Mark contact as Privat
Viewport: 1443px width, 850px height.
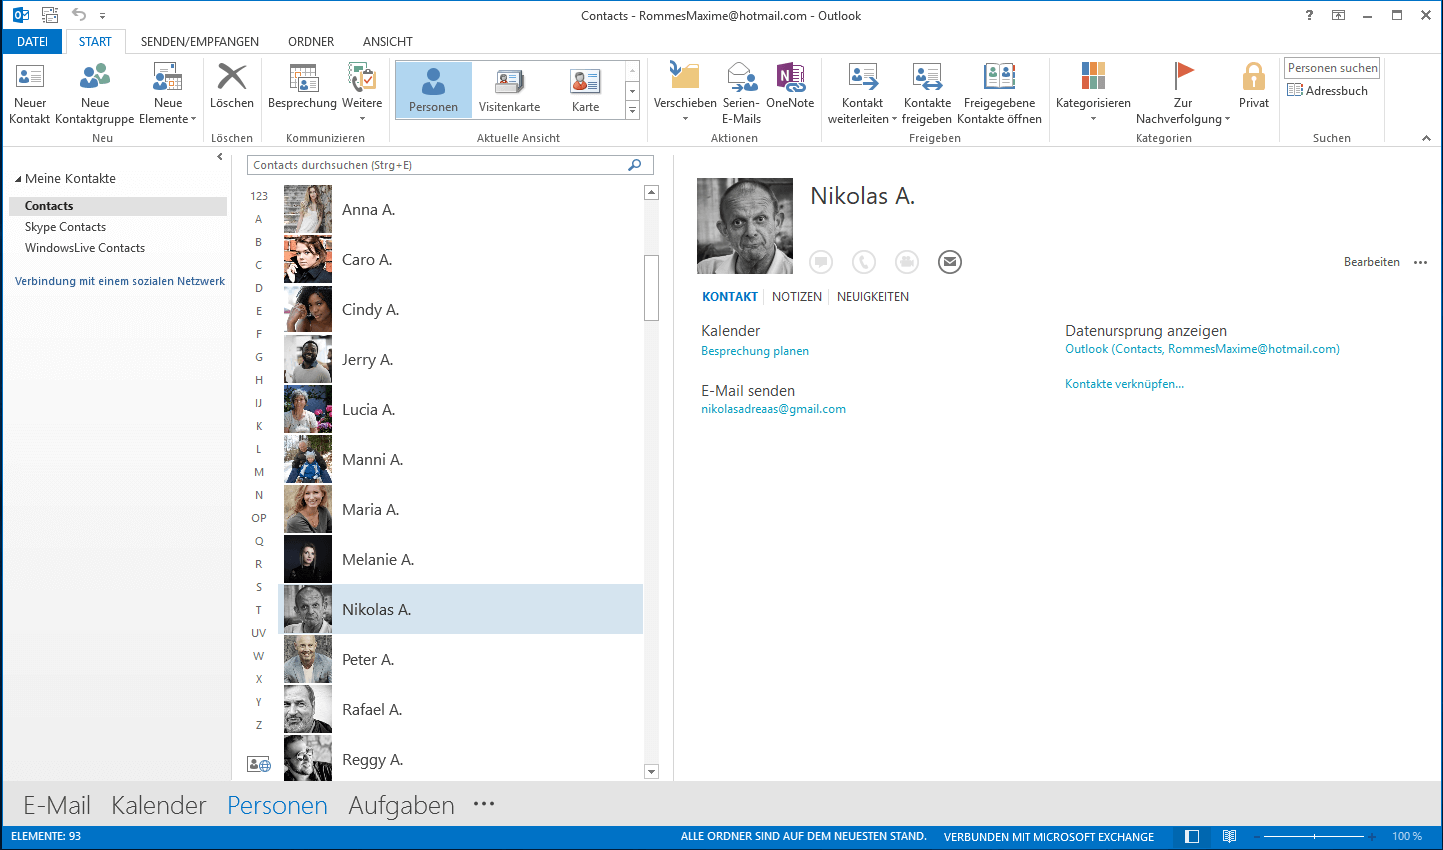[1253, 86]
